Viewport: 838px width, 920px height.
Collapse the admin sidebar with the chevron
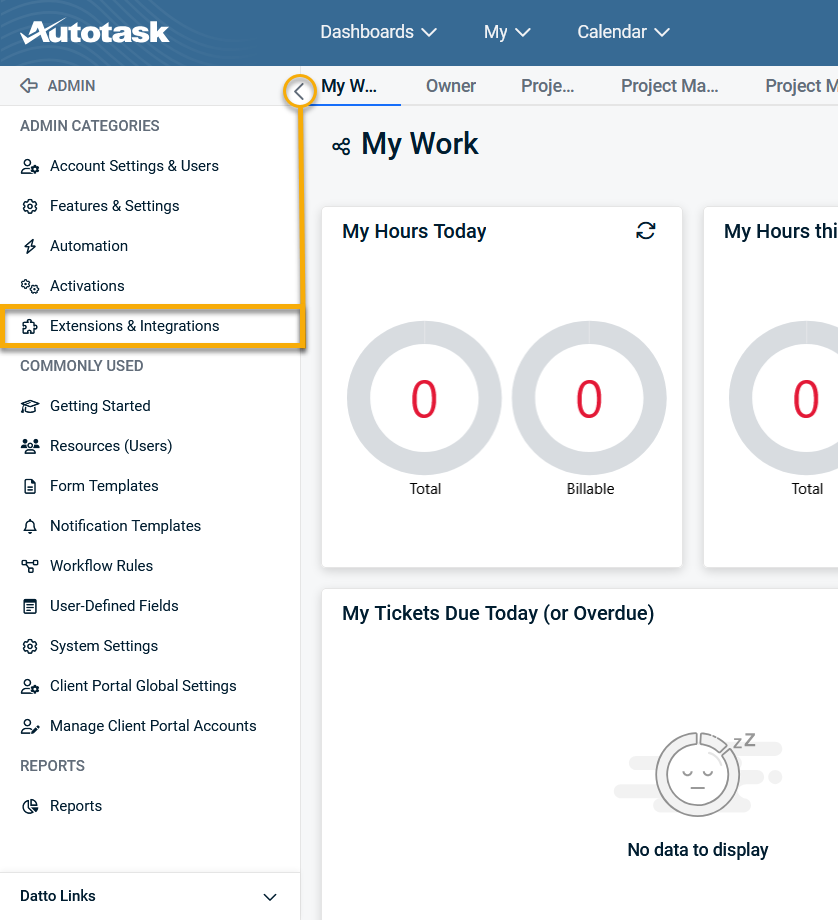[299, 92]
